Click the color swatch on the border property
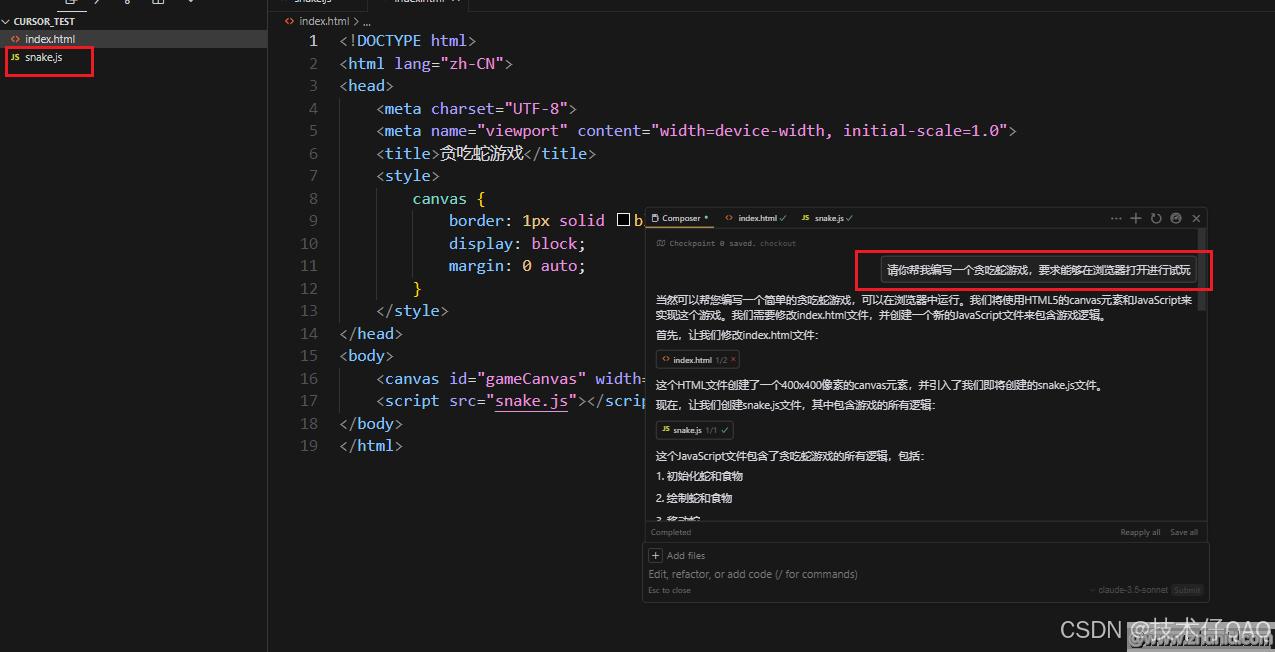This screenshot has height=652, width=1275. coord(623,219)
